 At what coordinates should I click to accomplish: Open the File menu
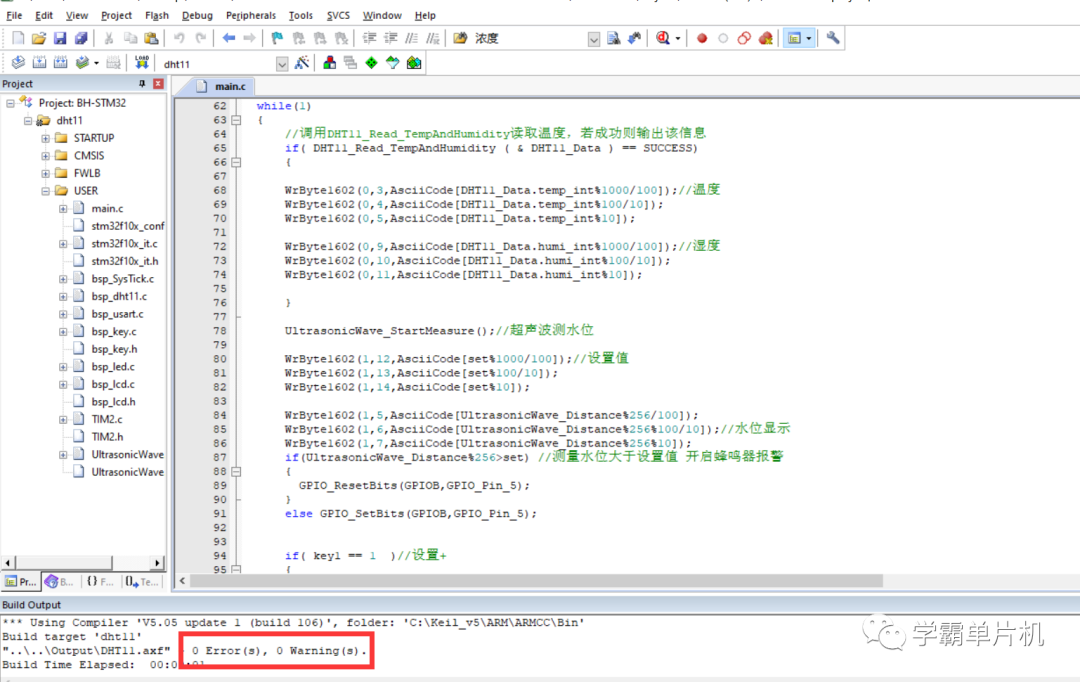(14, 15)
